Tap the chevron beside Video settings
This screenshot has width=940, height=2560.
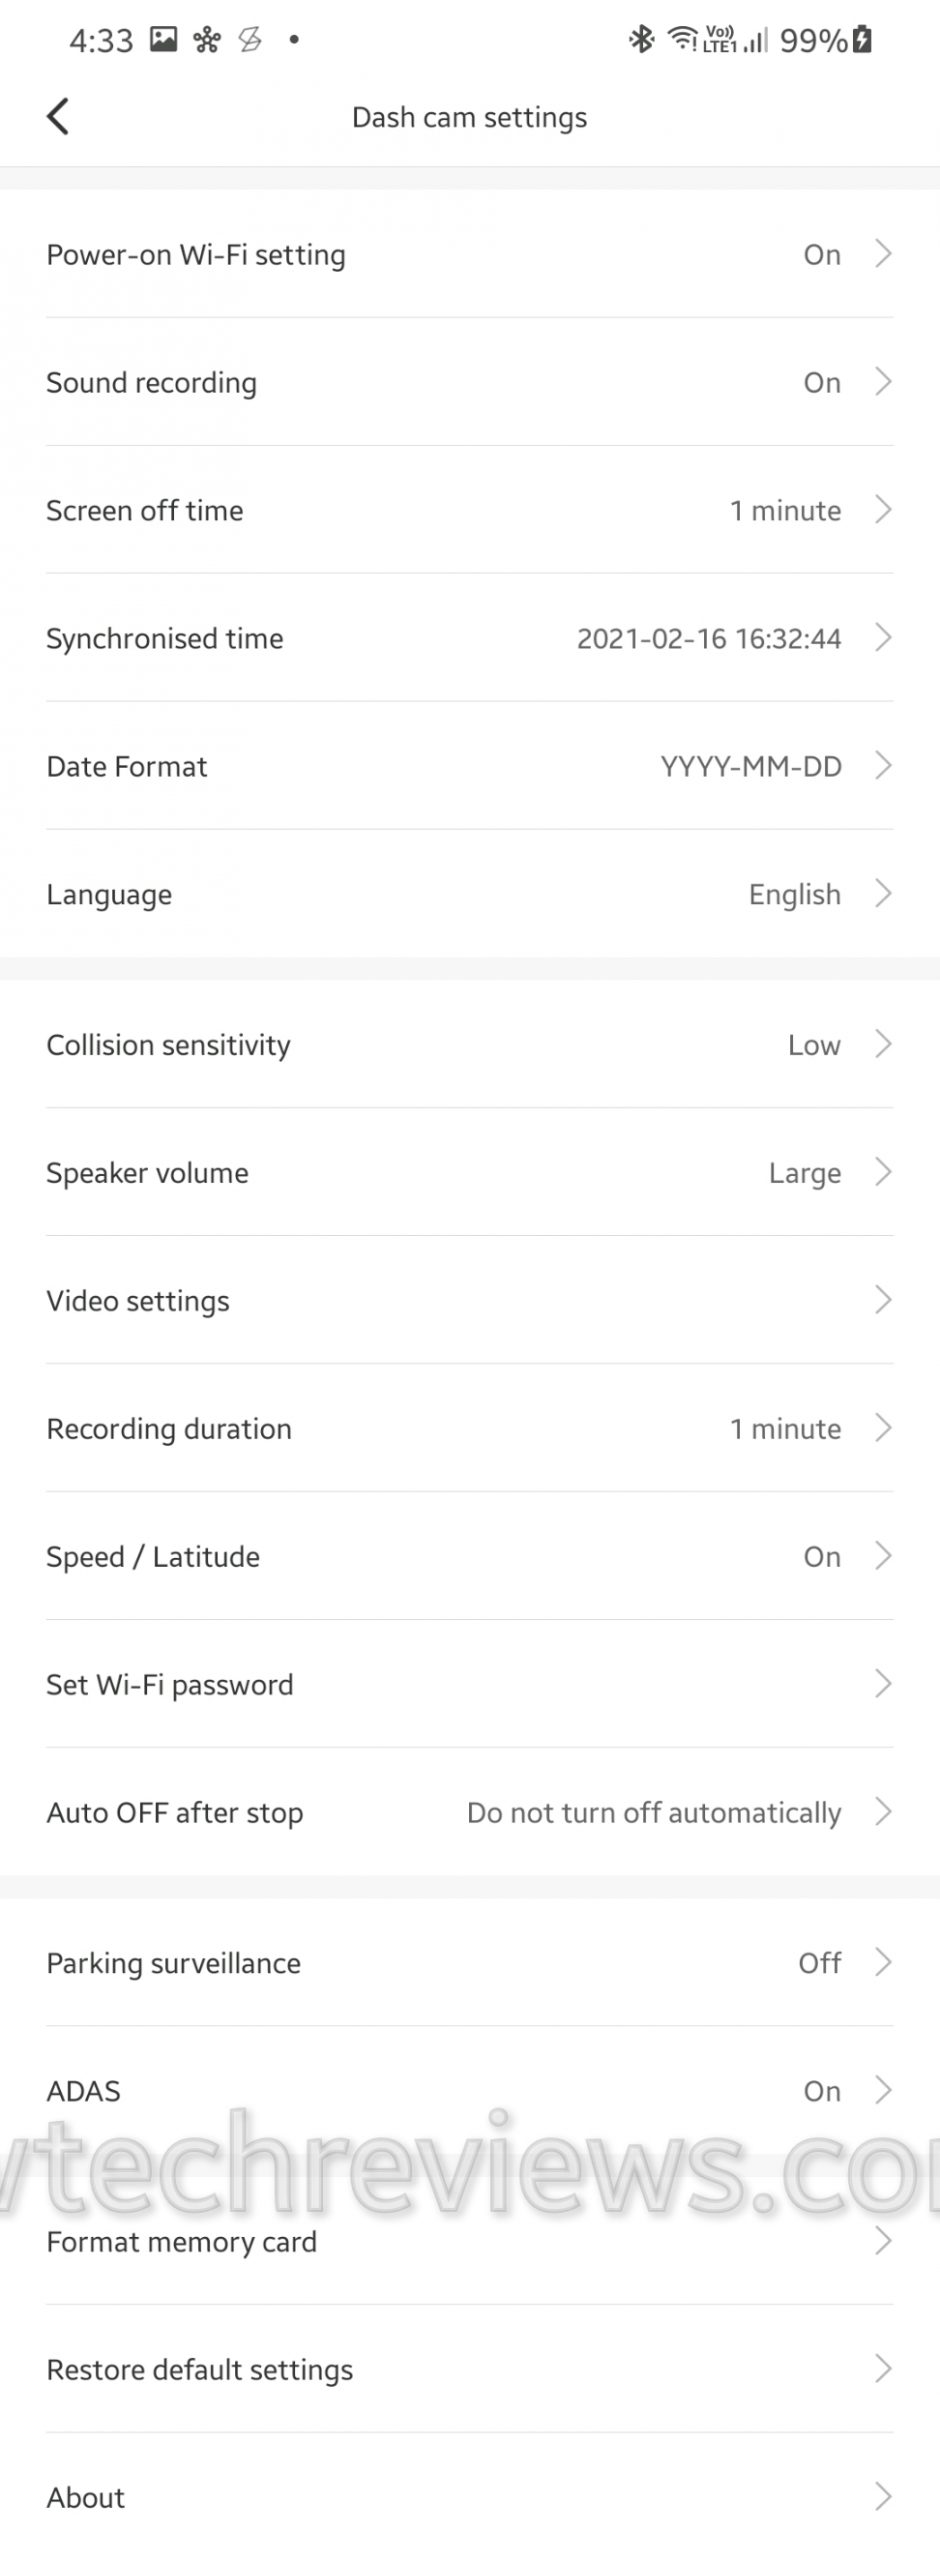(882, 1300)
